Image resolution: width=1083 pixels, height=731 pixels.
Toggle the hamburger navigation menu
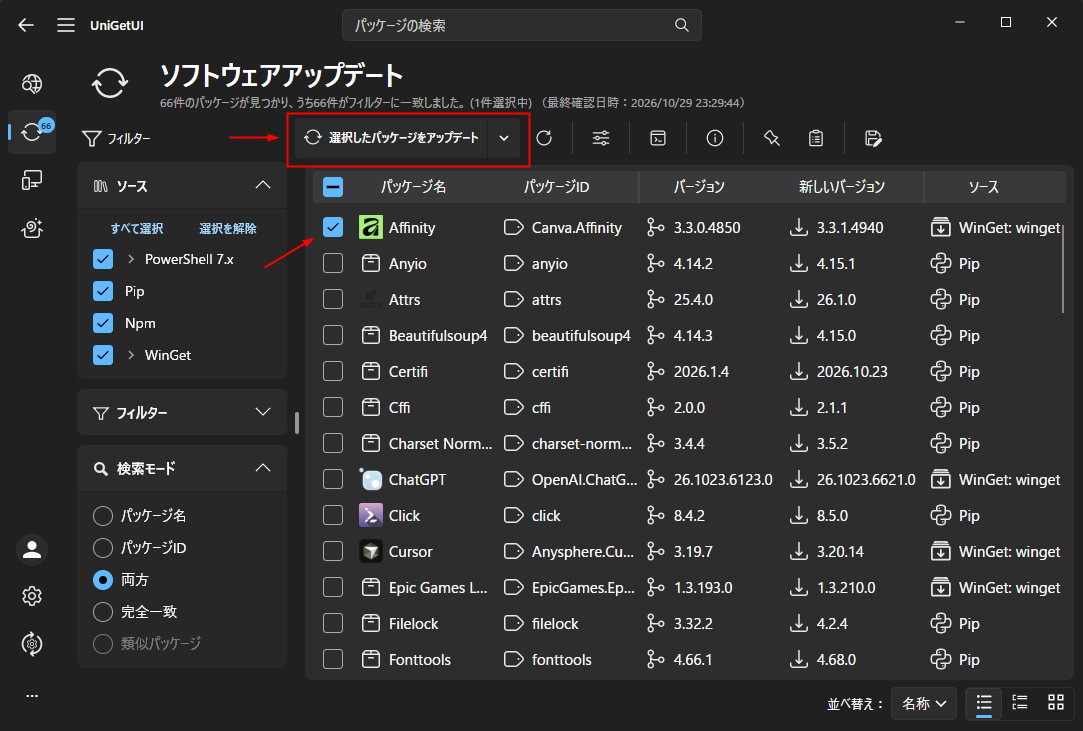point(66,26)
